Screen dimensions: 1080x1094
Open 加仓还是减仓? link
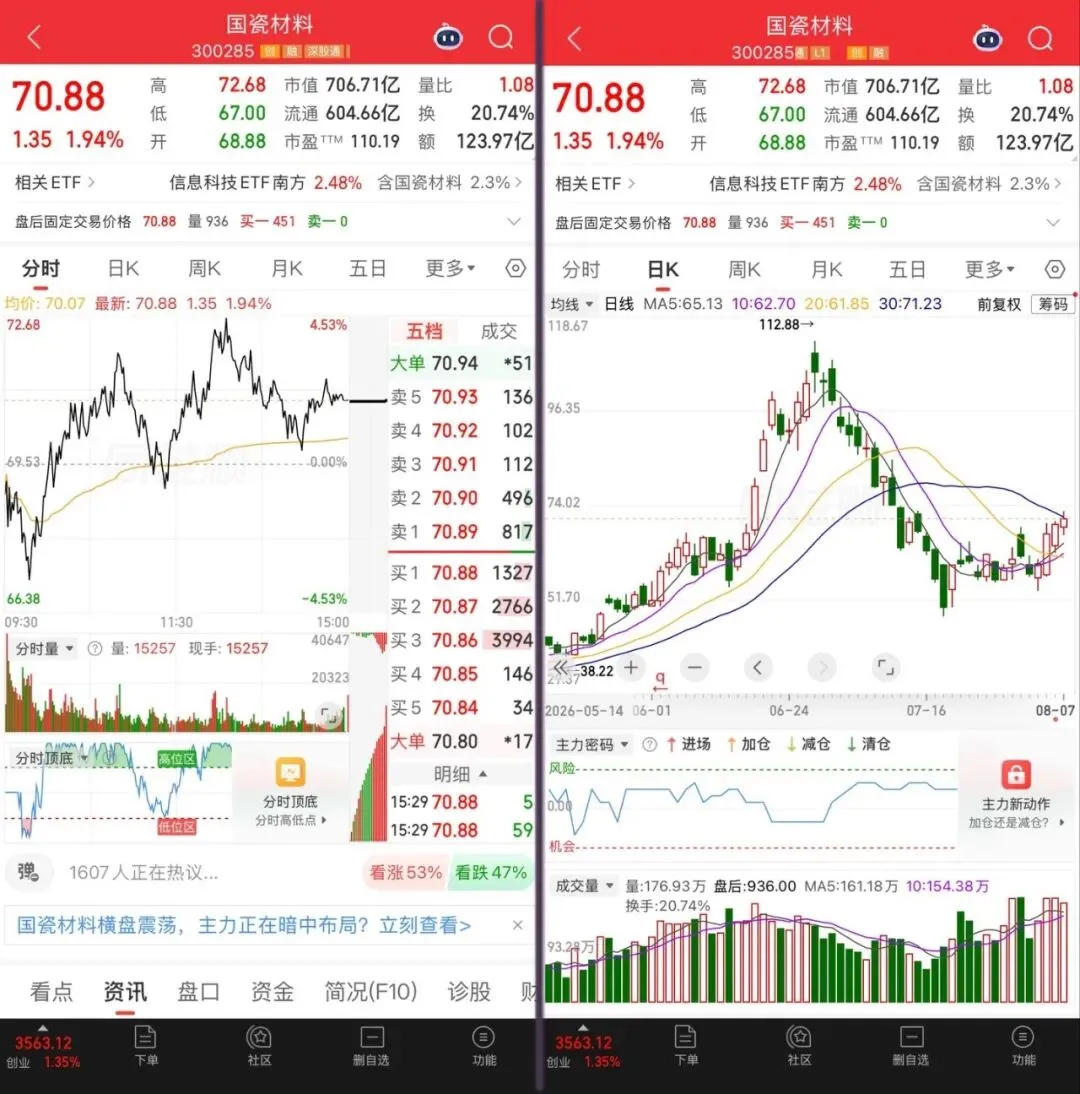tap(1017, 823)
